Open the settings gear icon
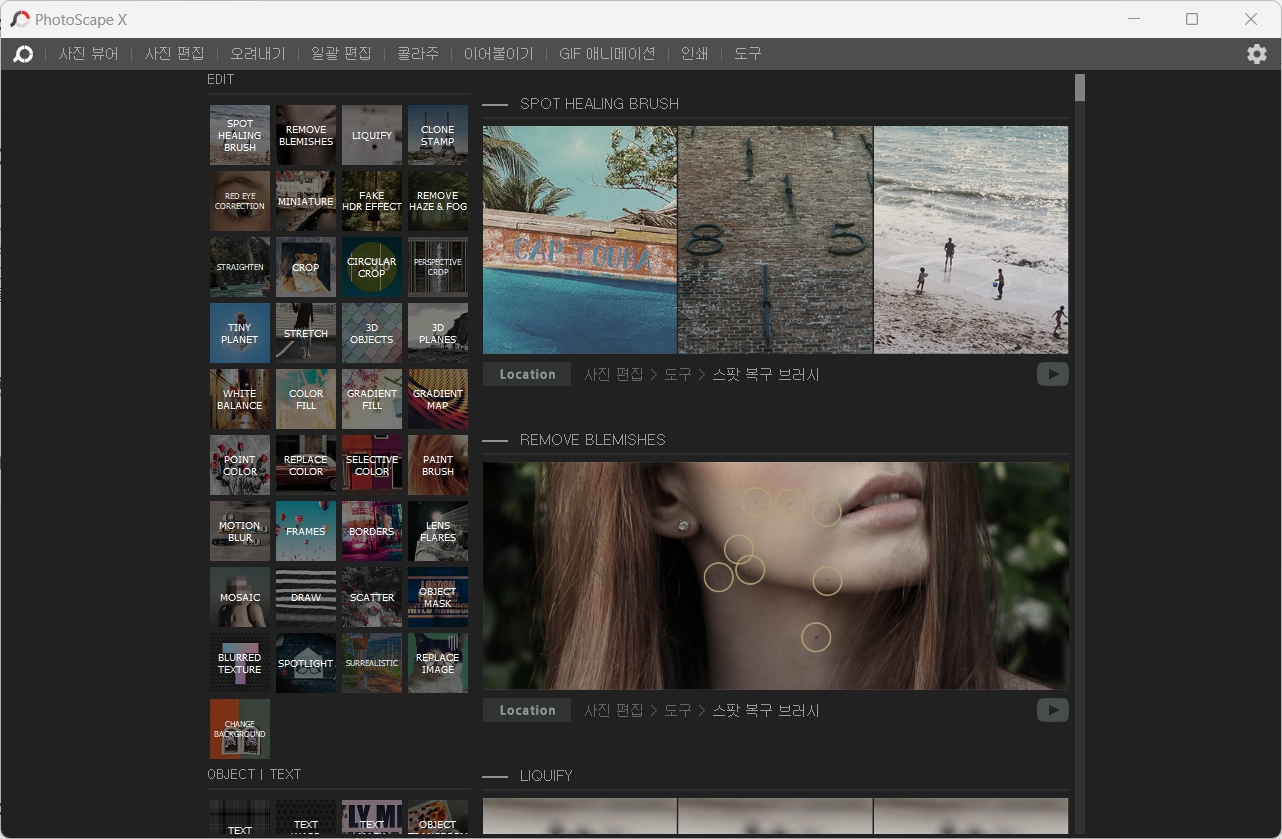 (1257, 54)
